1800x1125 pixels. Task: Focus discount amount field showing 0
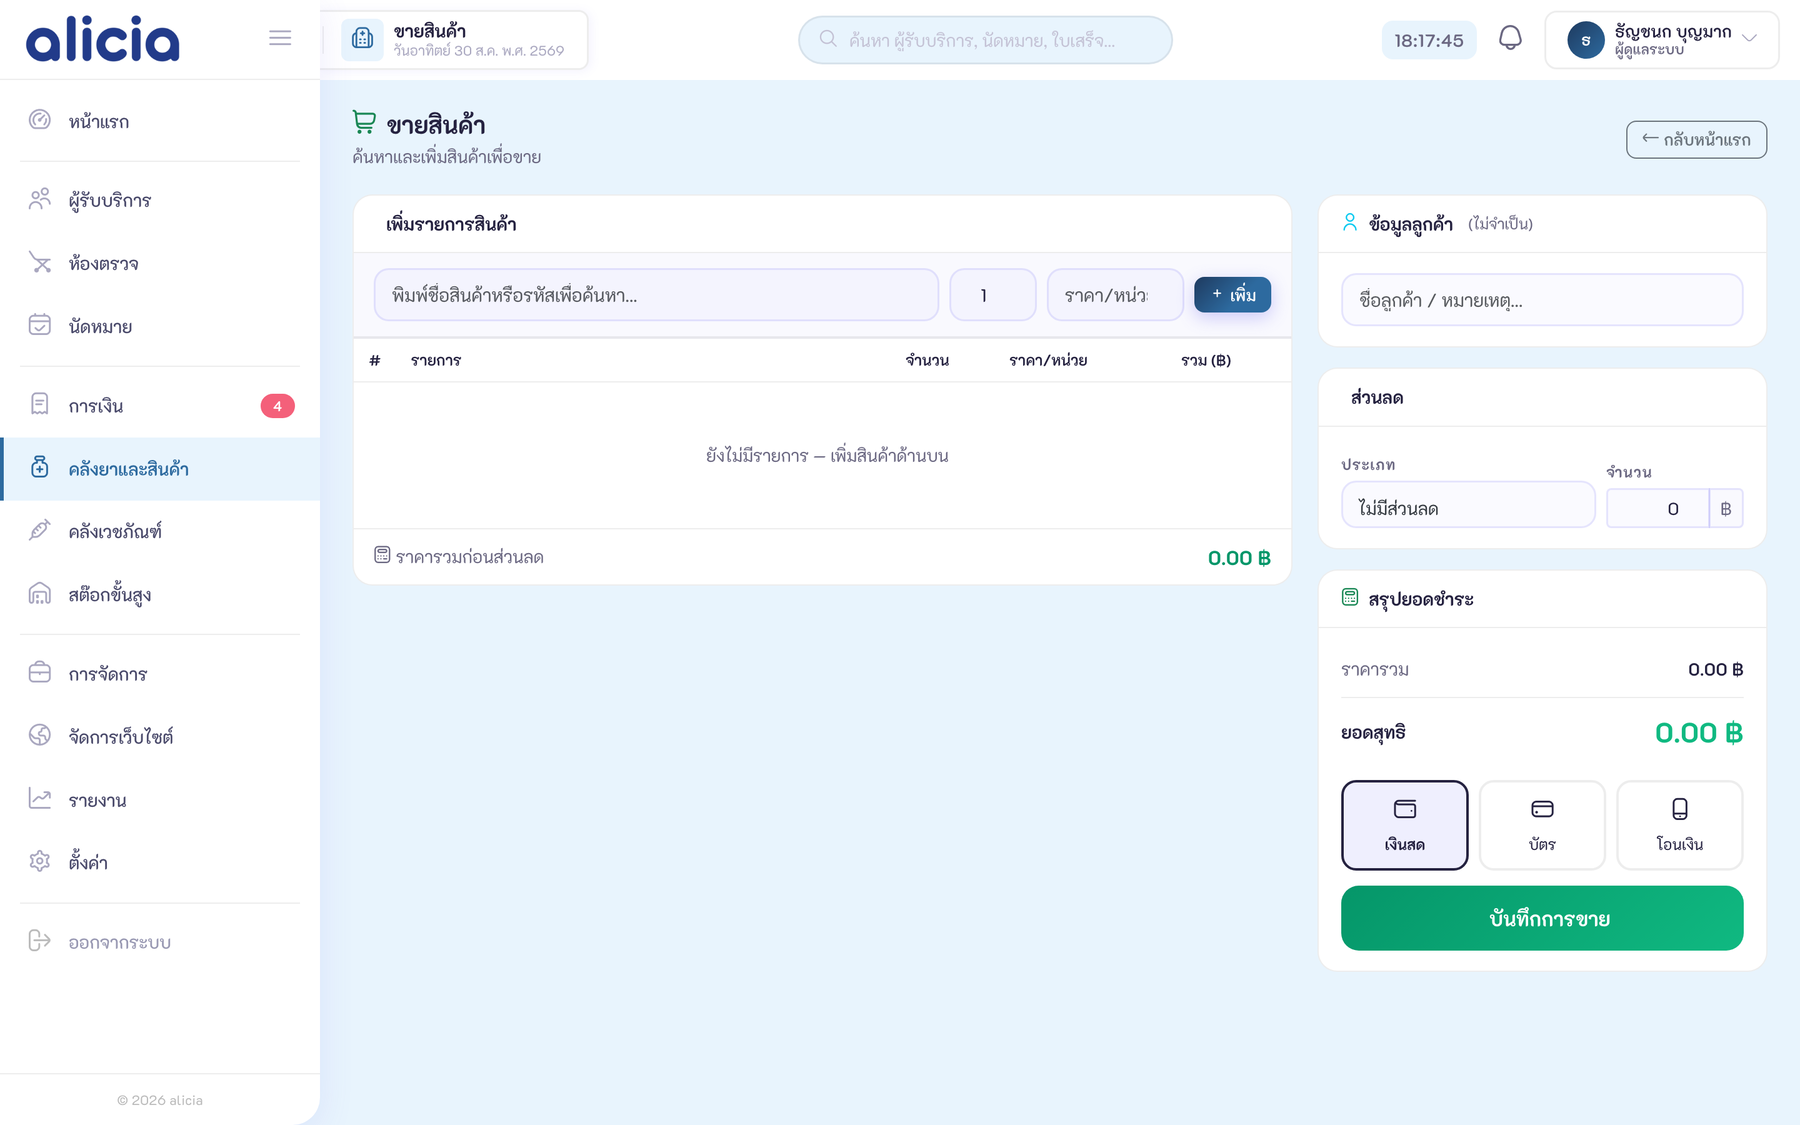click(1658, 508)
